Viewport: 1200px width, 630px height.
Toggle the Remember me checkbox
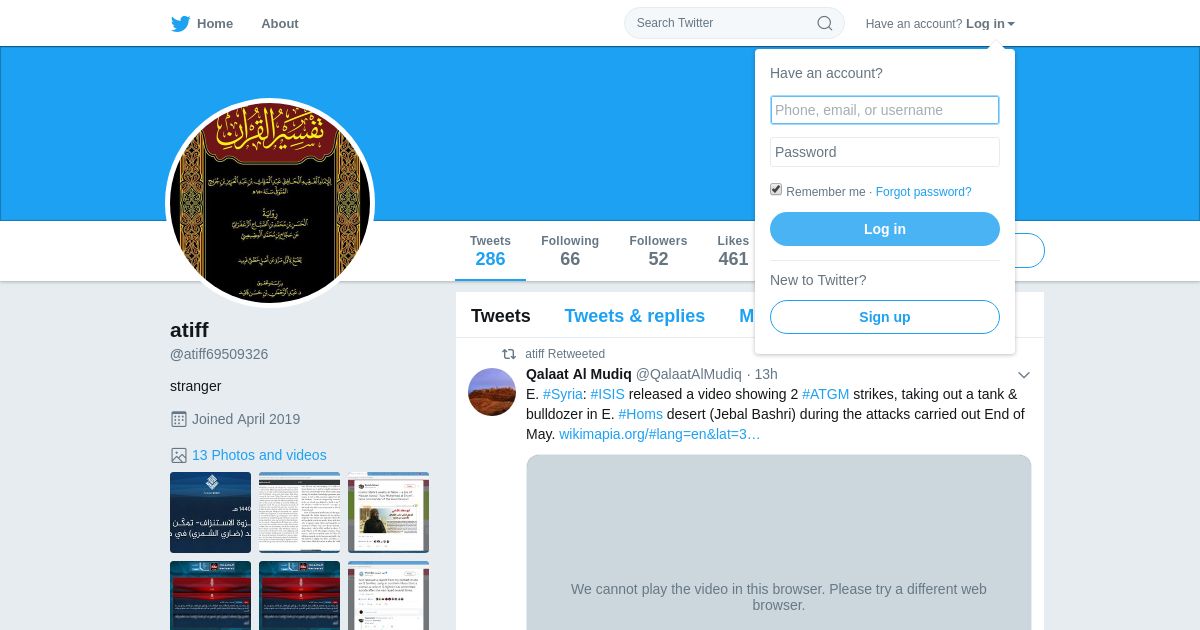[776, 189]
